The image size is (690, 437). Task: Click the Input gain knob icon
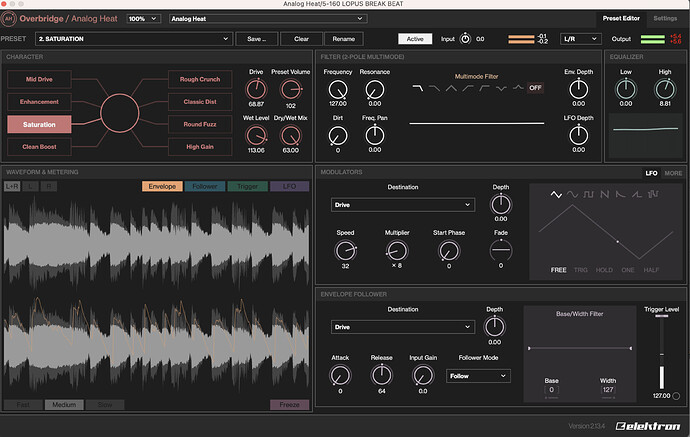tap(465, 39)
